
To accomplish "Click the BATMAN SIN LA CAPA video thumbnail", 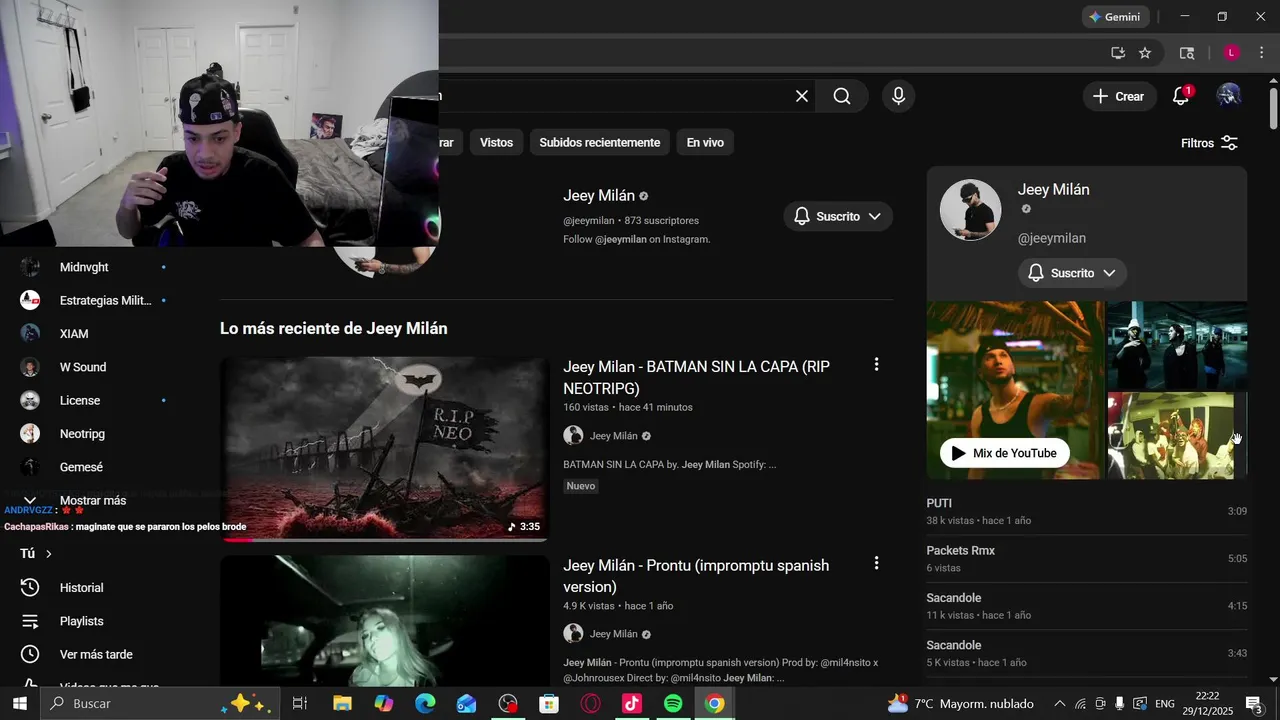I will pos(385,449).
